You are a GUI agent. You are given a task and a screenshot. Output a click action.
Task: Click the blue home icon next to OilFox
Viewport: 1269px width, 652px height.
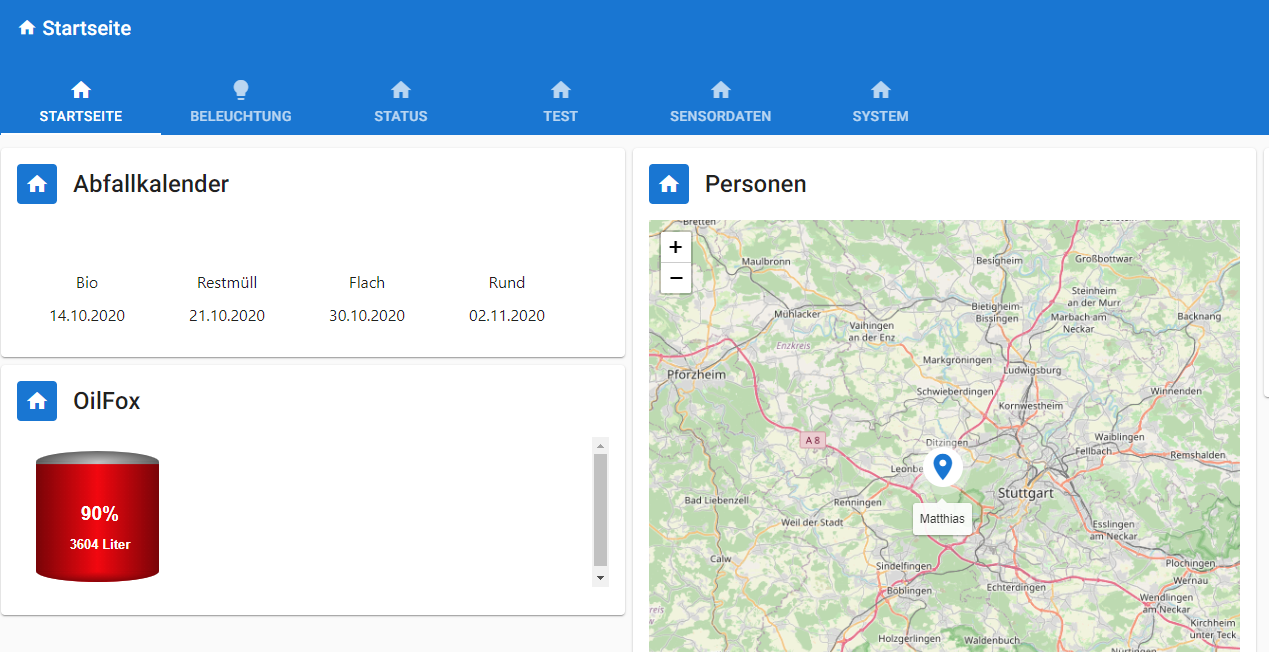tap(37, 401)
